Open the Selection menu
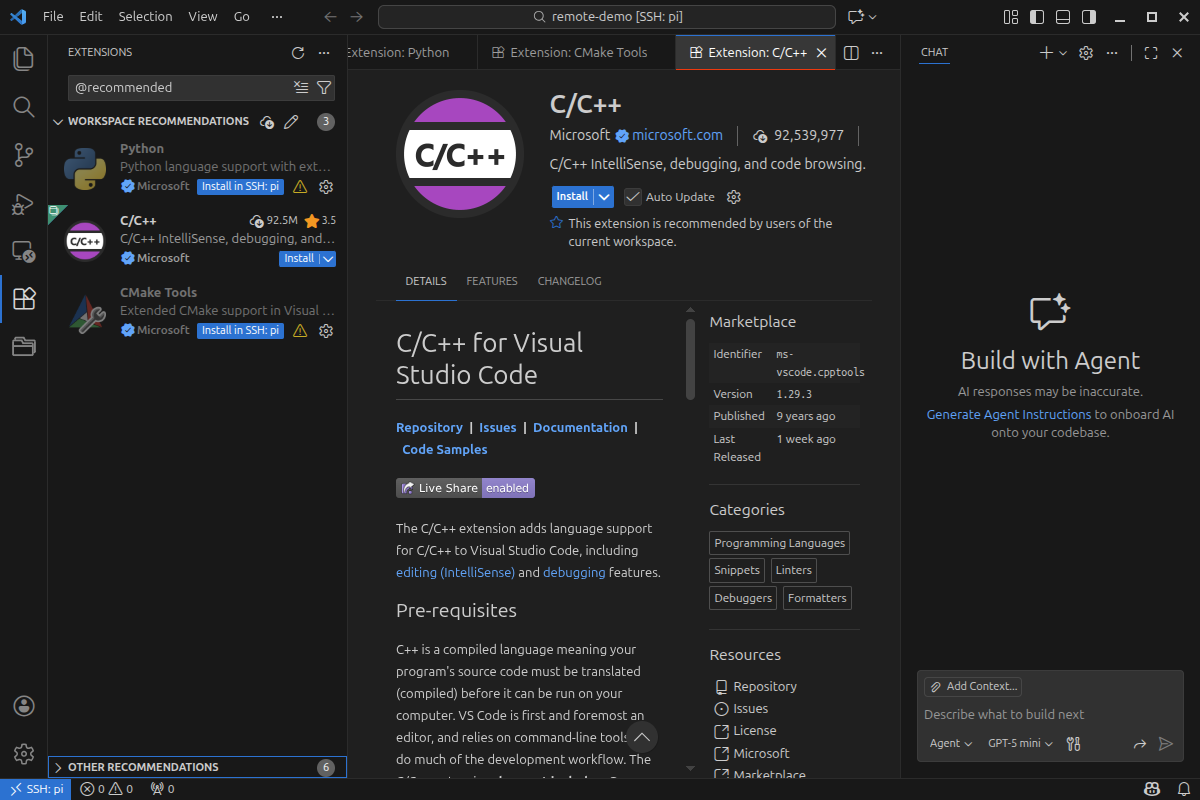Viewport: 1200px width, 800px height. pyautogui.click(x=145, y=17)
